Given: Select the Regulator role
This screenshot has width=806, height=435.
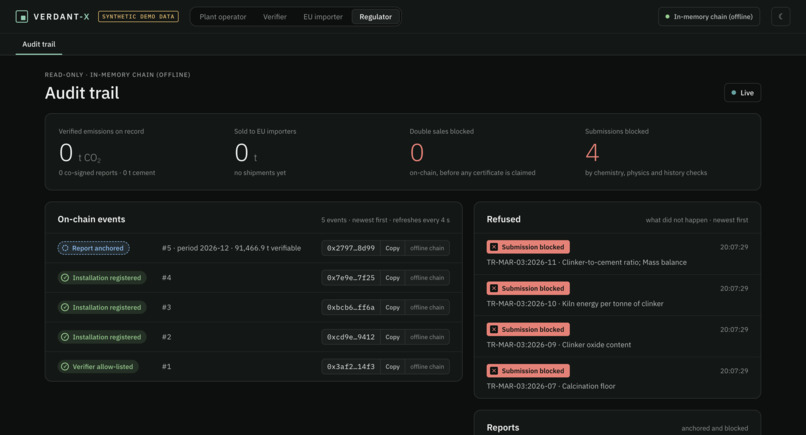Looking at the screenshot, I should click(x=375, y=16).
